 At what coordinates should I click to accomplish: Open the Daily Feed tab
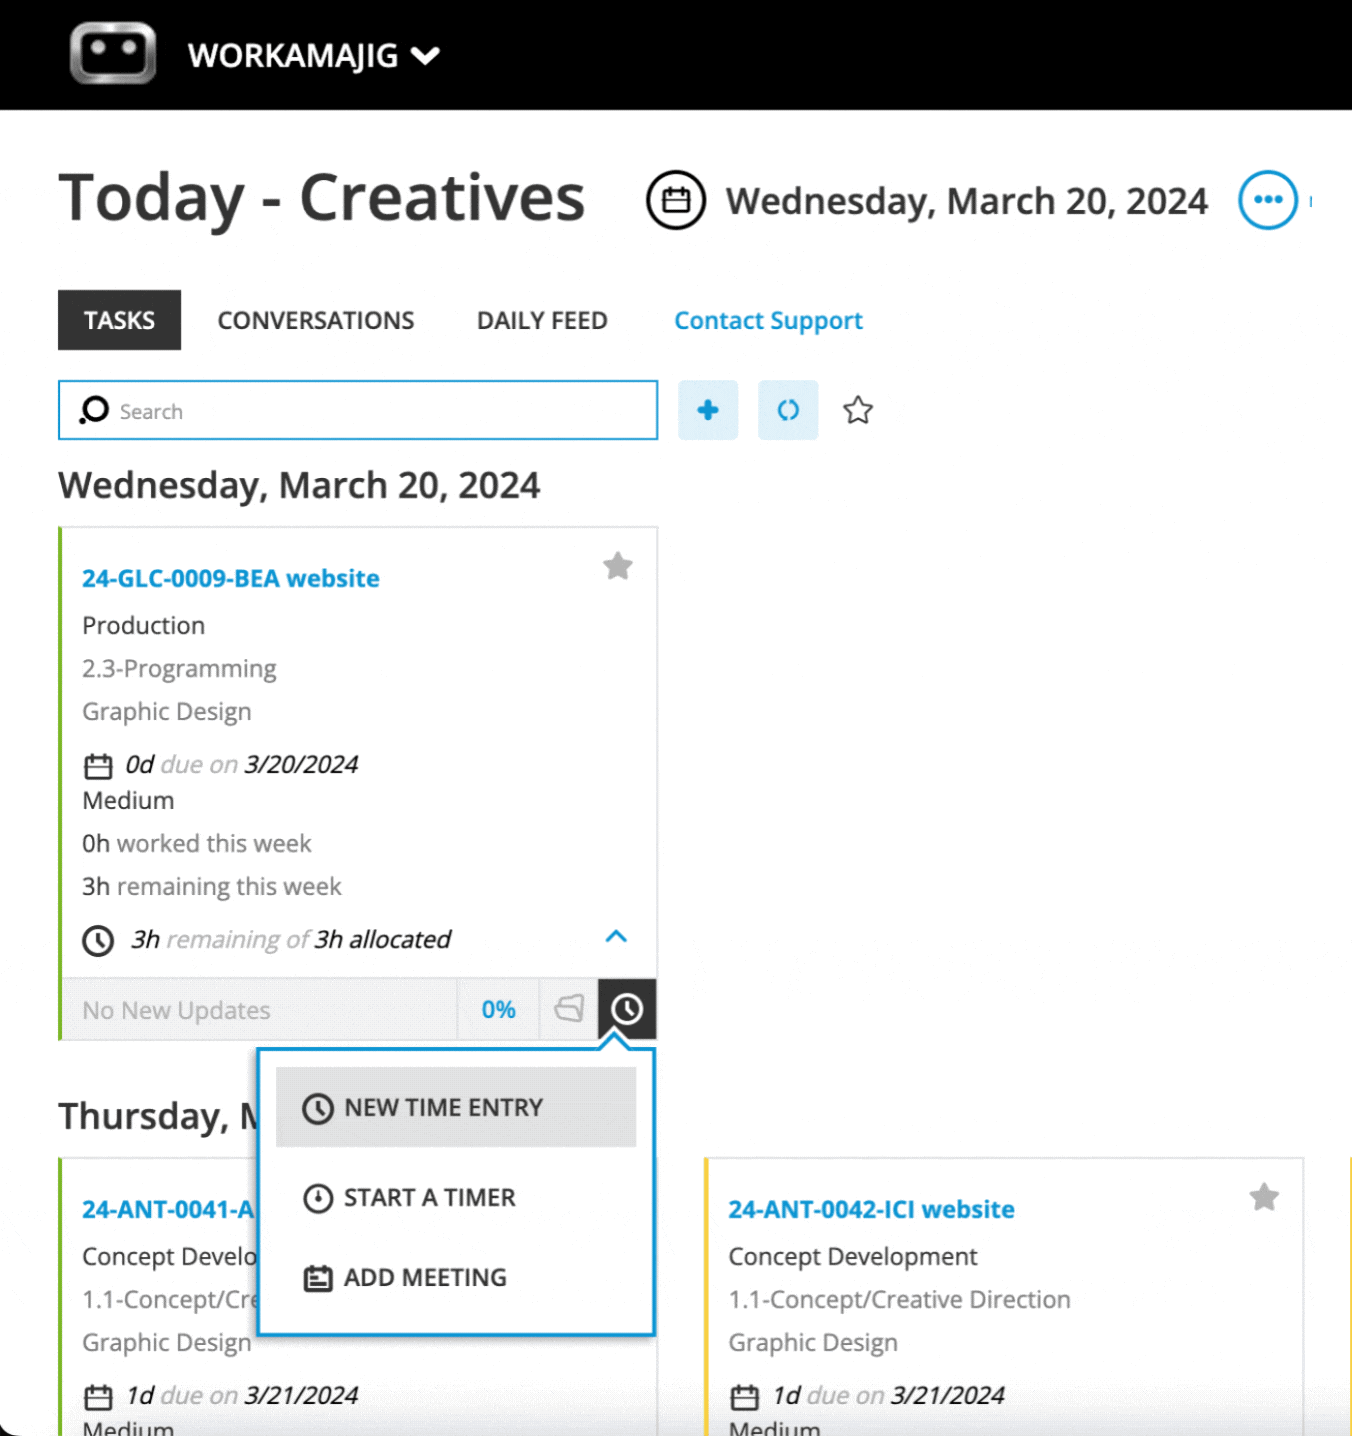coord(541,320)
